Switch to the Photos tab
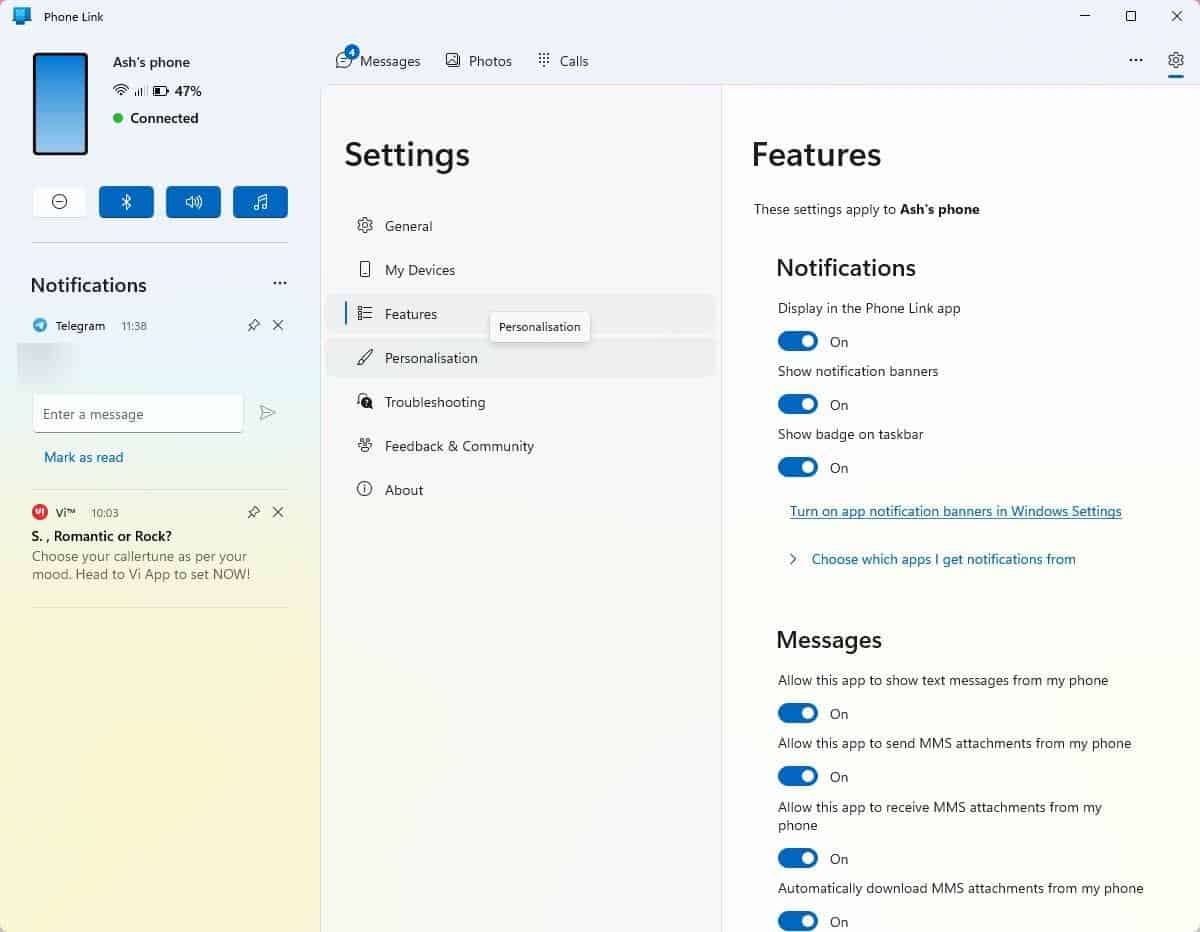 pos(478,60)
